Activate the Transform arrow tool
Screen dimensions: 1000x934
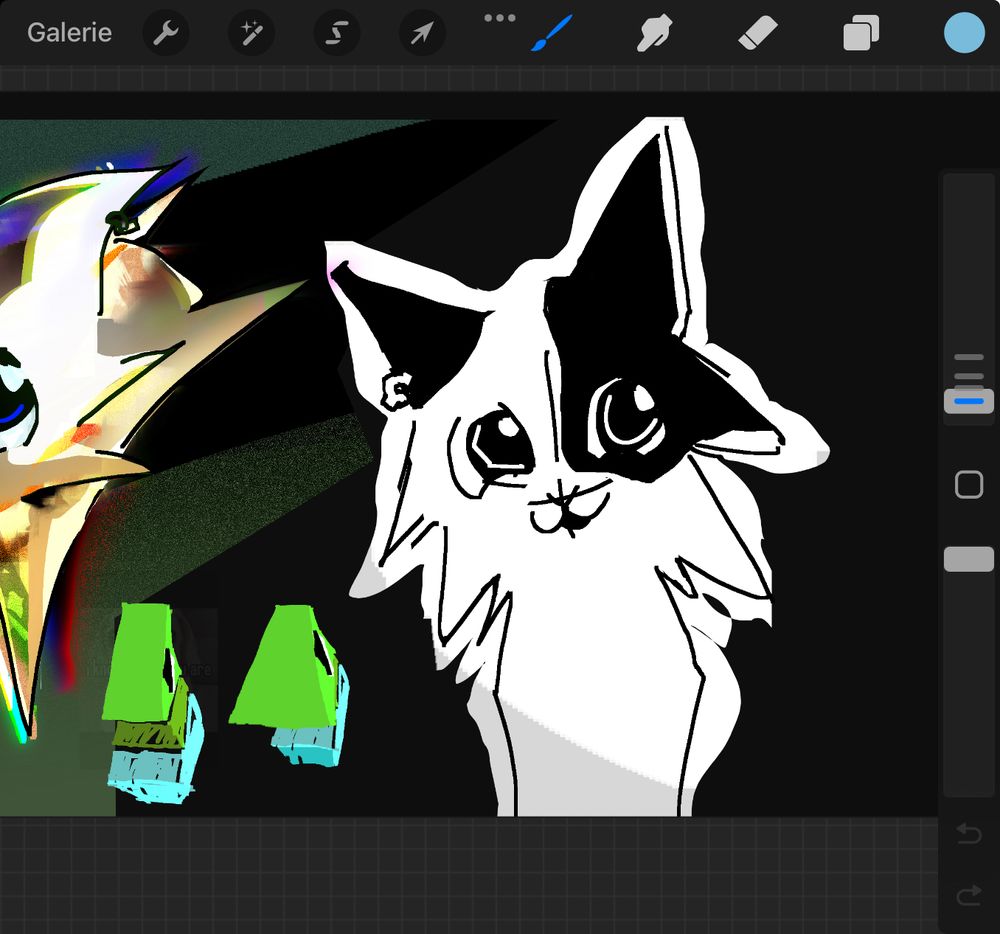(421, 33)
